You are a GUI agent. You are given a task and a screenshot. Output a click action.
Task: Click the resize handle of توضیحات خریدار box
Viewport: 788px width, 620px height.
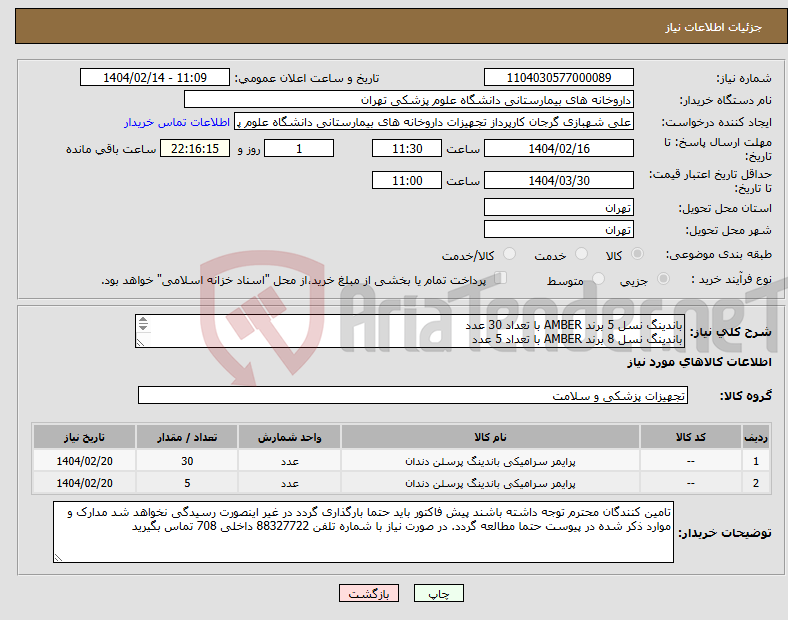pos(58,557)
